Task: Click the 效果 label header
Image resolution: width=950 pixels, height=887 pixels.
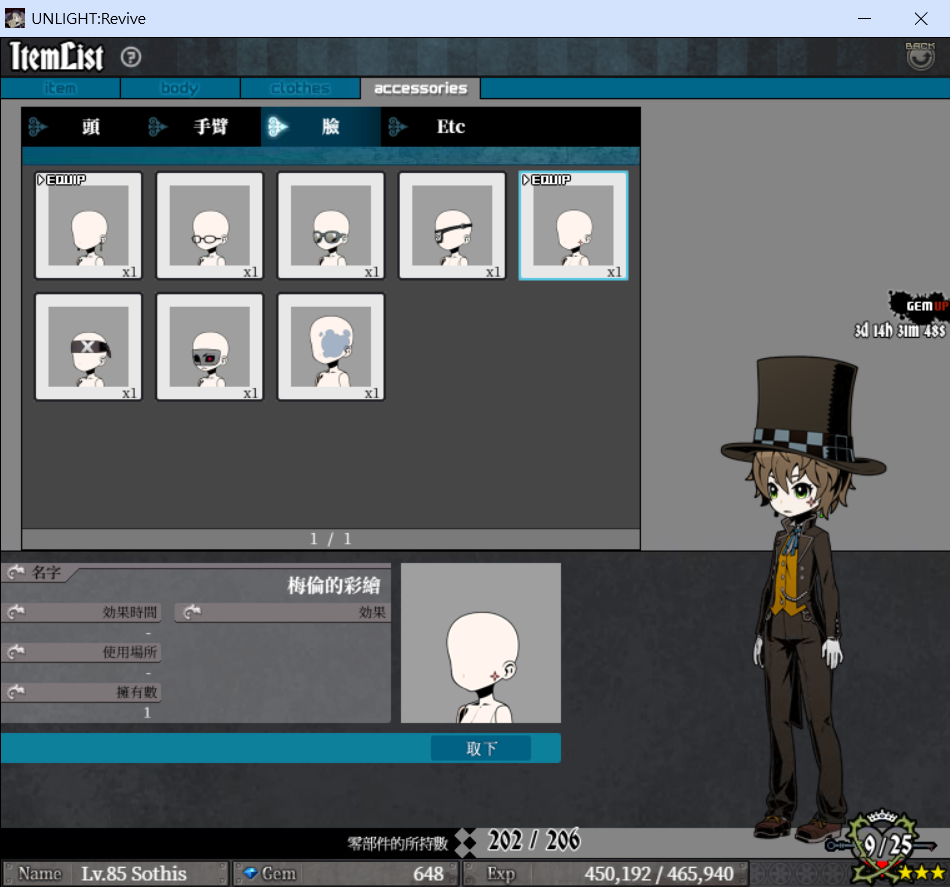Action: (x=372, y=613)
